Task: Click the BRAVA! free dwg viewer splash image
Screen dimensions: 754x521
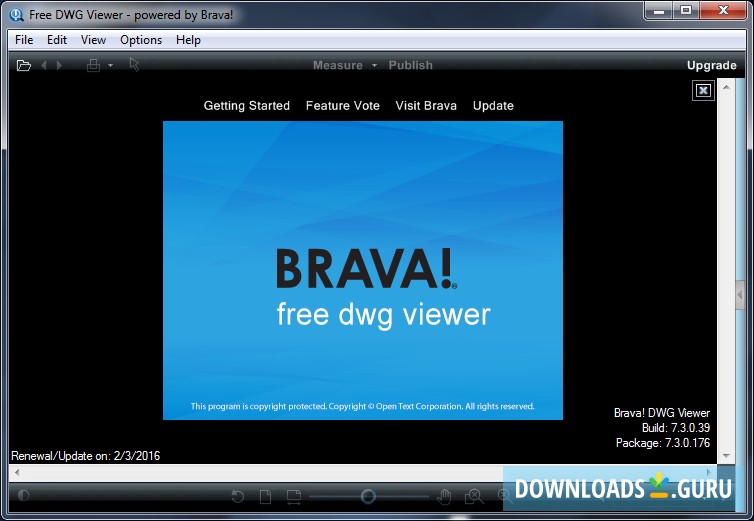Action: click(363, 270)
